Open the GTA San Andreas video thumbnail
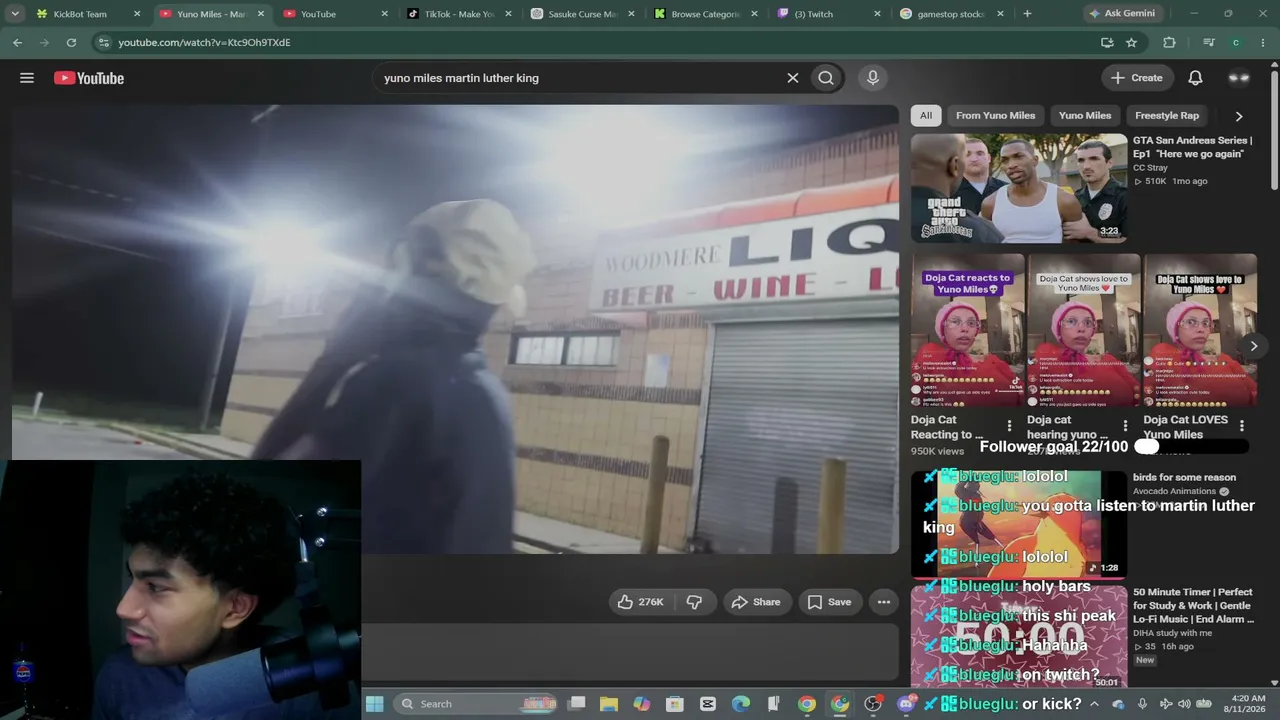1280x720 pixels. [1019, 188]
